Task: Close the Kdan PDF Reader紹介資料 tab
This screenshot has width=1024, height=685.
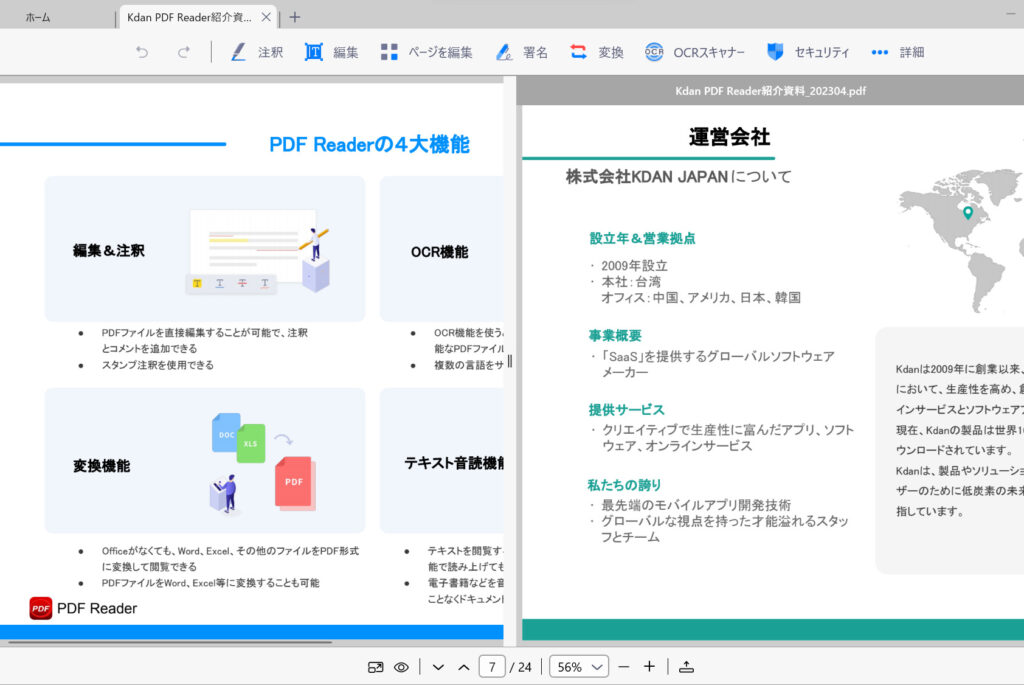Action: [x=266, y=18]
